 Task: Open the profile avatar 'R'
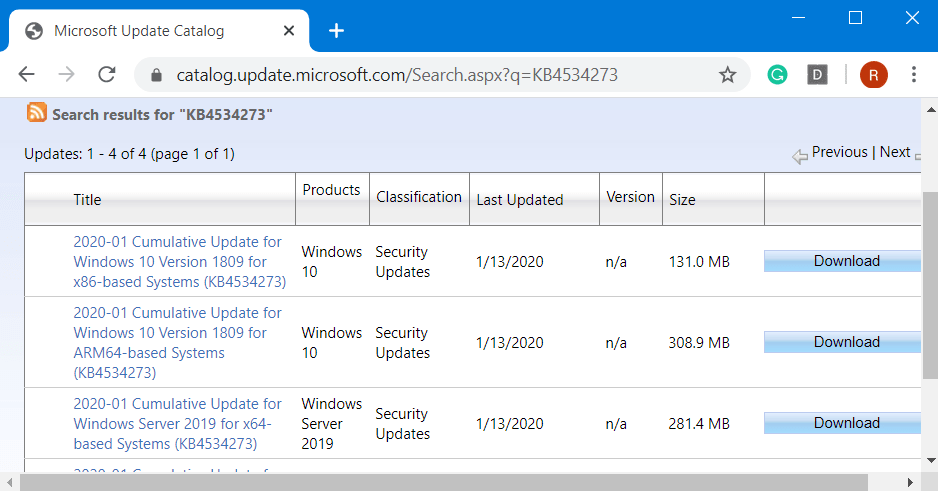point(873,75)
